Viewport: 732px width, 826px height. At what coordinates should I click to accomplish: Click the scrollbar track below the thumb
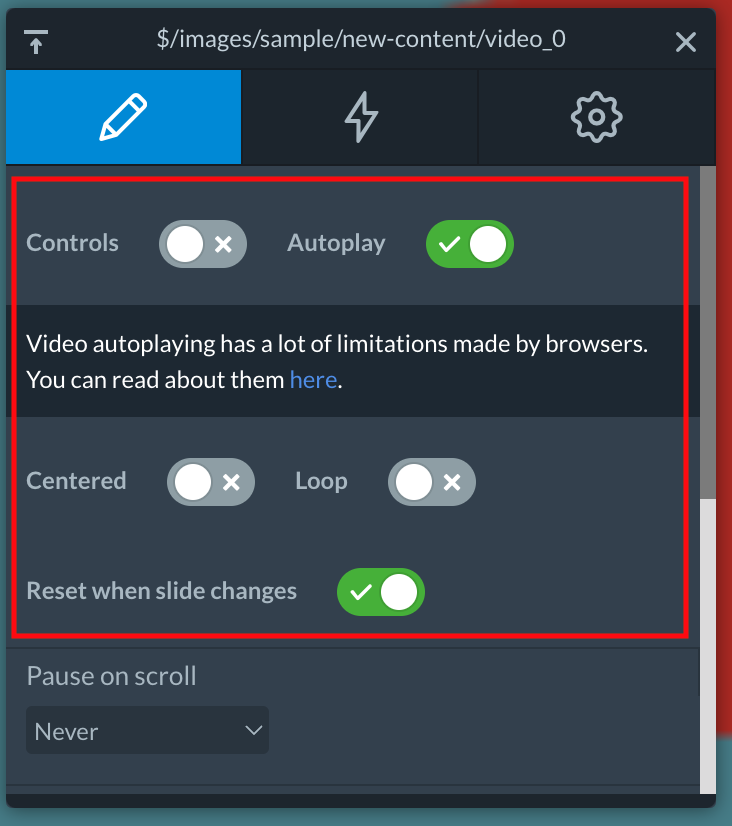pyautogui.click(x=708, y=645)
